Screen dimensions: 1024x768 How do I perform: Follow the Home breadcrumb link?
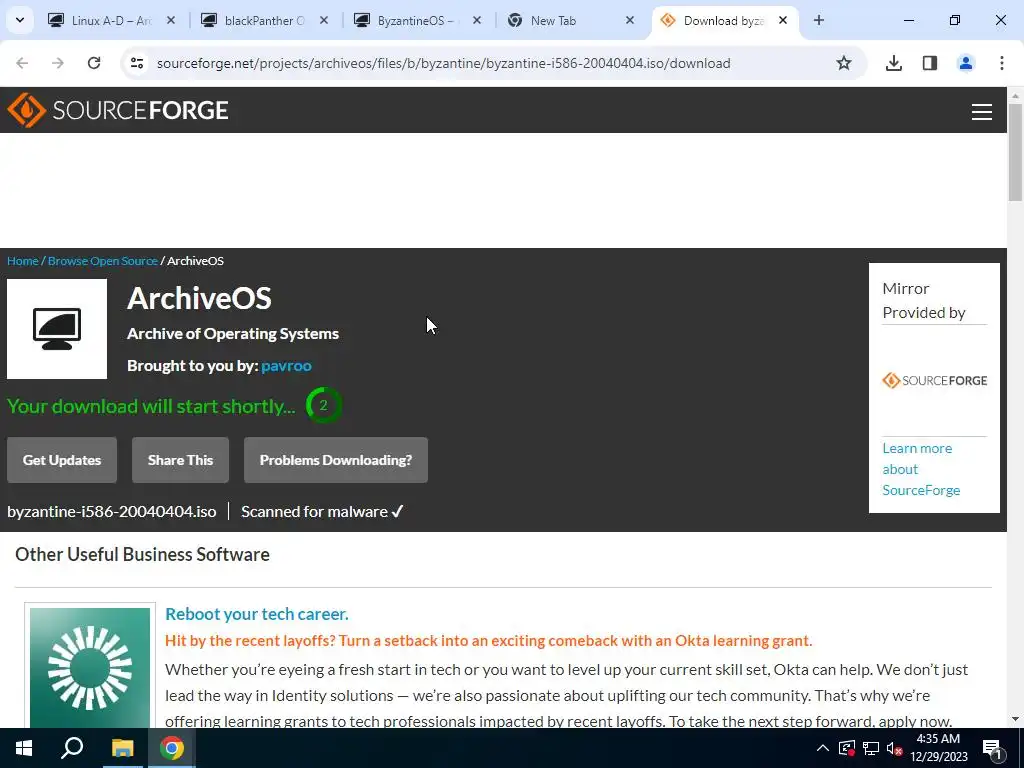pos(23,261)
